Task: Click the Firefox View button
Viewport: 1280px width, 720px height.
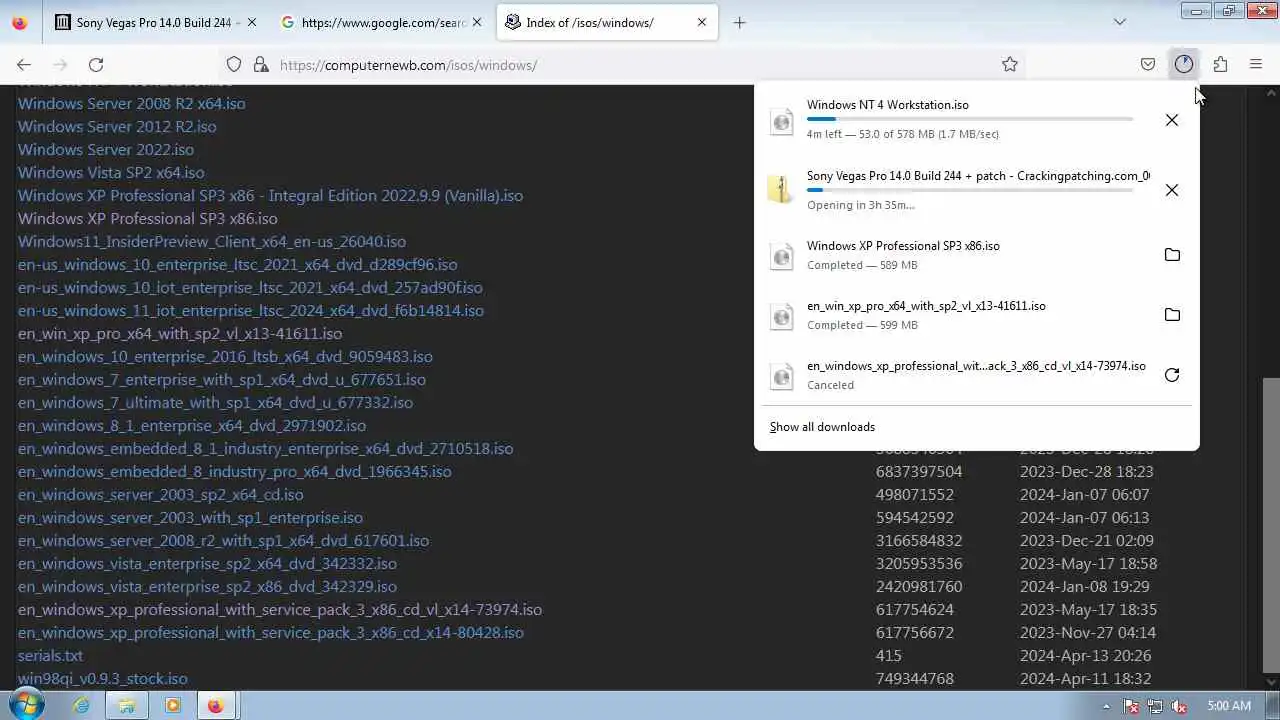Action: click(20, 22)
